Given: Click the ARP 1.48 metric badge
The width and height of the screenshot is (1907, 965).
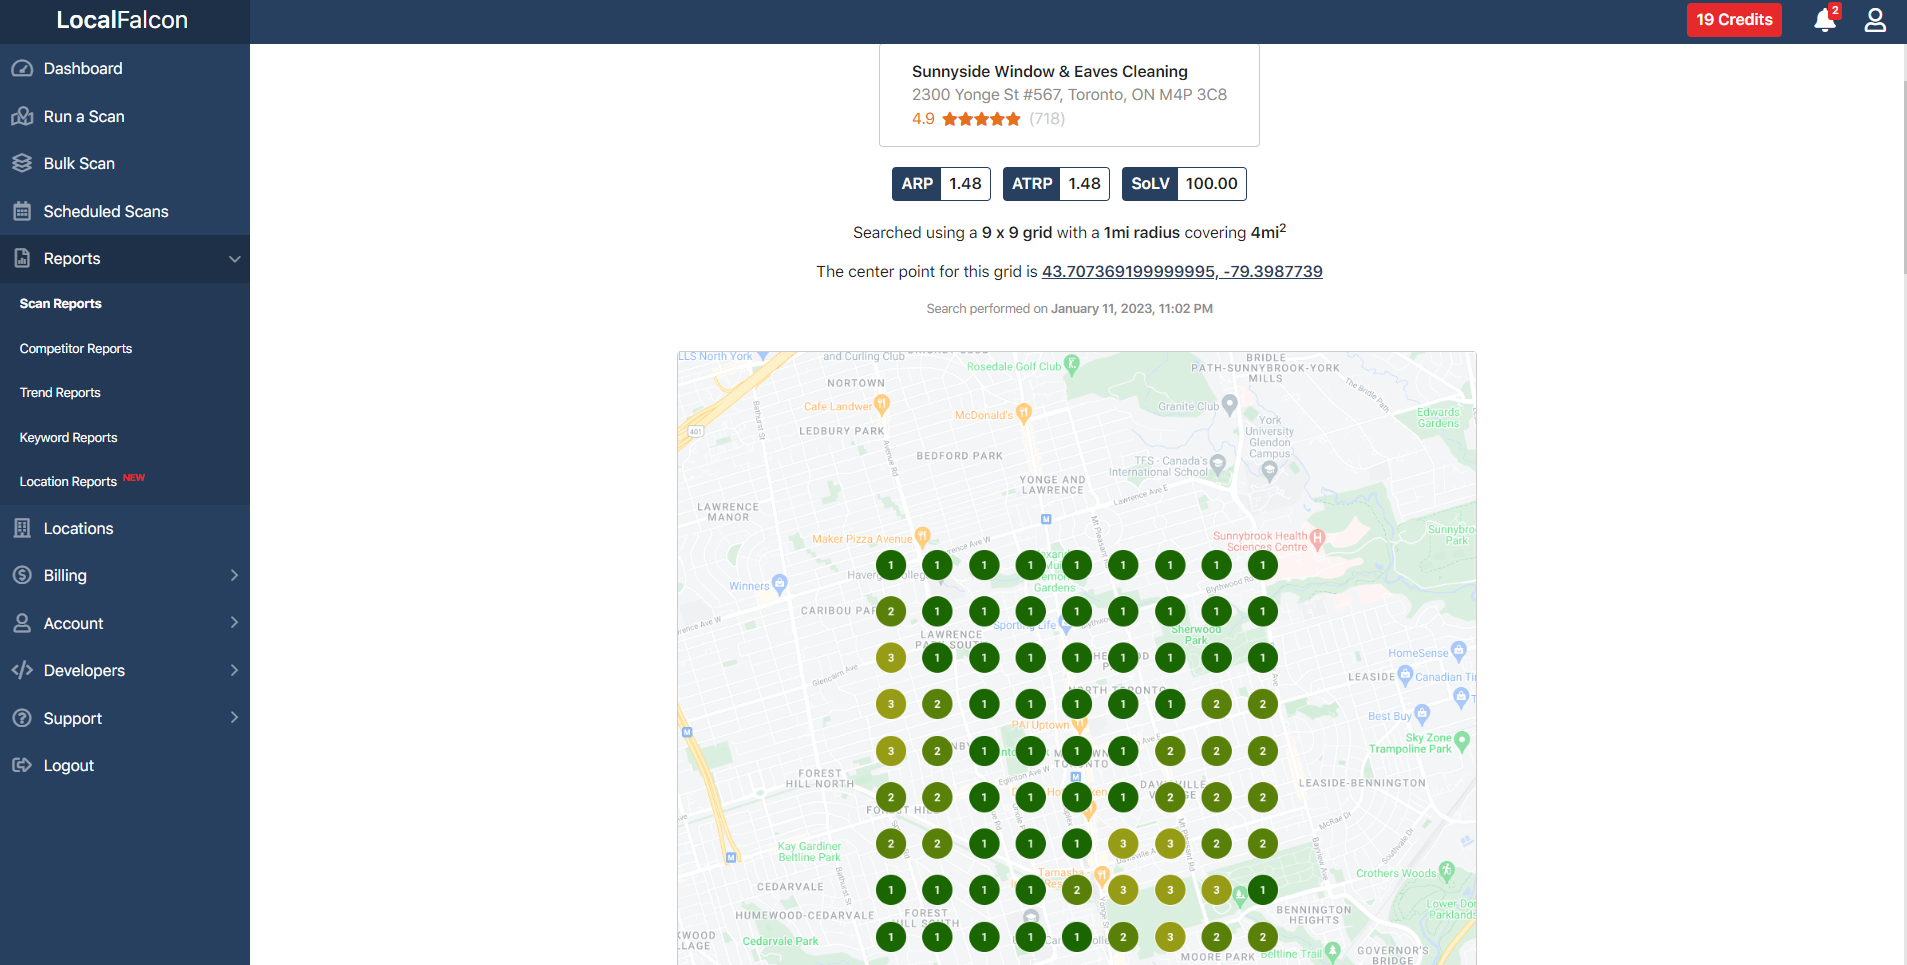Looking at the screenshot, I should (x=941, y=184).
